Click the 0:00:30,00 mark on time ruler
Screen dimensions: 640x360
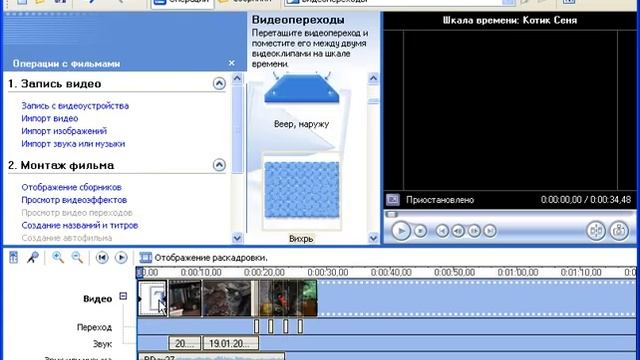(328, 272)
